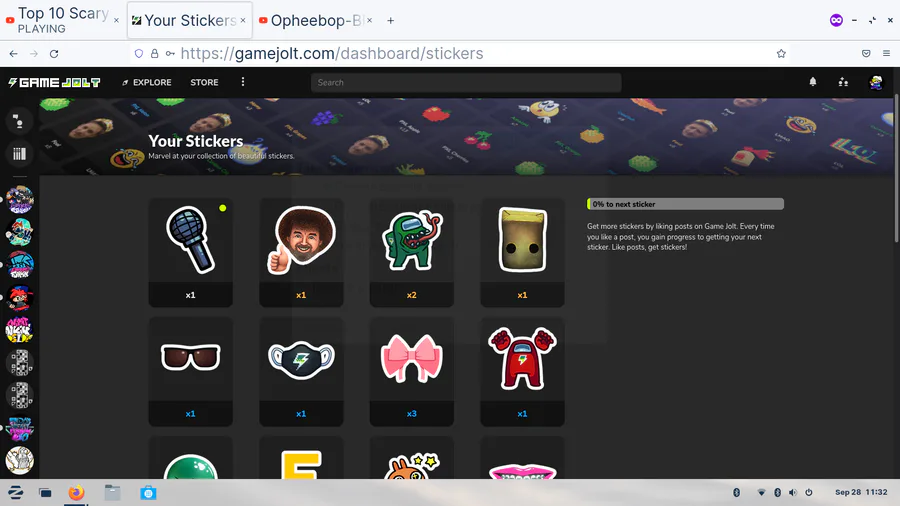Open the taskbar workspace overview icon
This screenshot has width=900, height=506.
coord(45,493)
